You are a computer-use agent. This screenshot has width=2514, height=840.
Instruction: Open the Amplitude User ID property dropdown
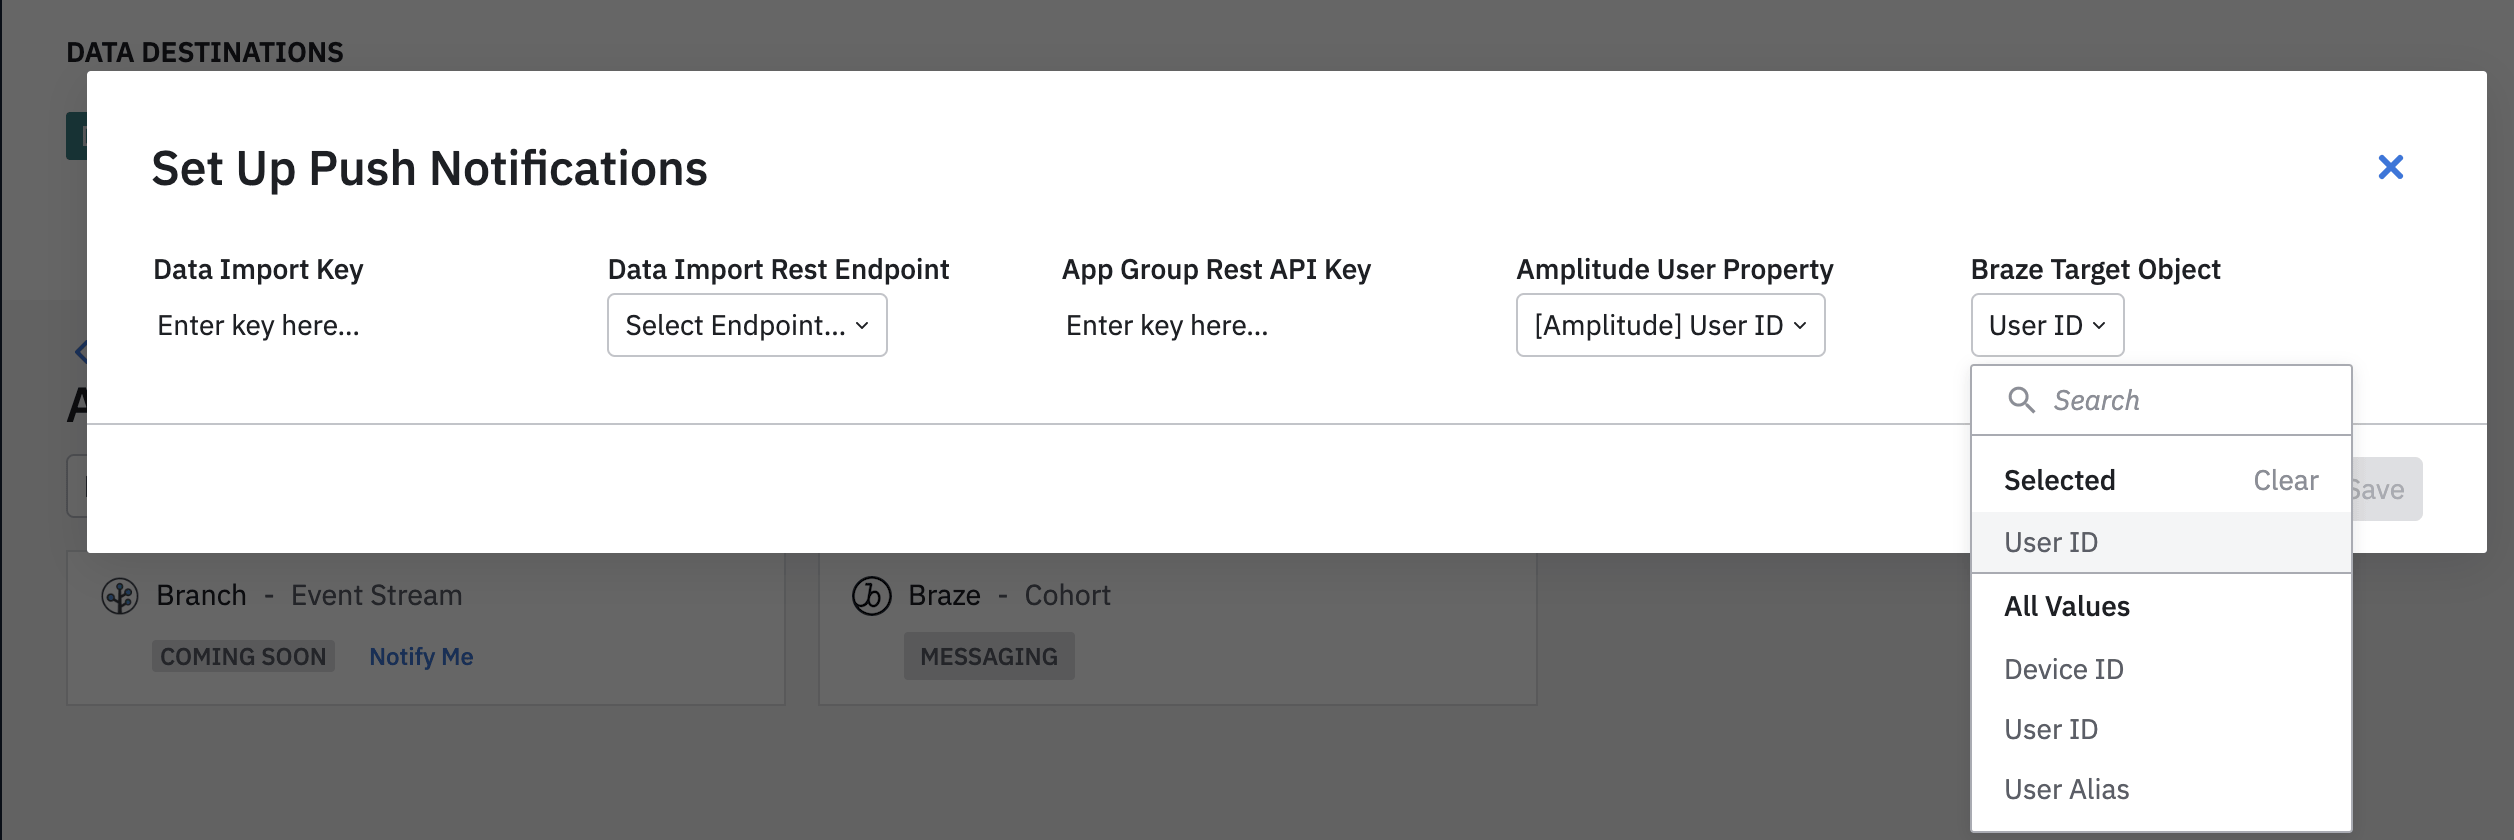coord(1670,325)
